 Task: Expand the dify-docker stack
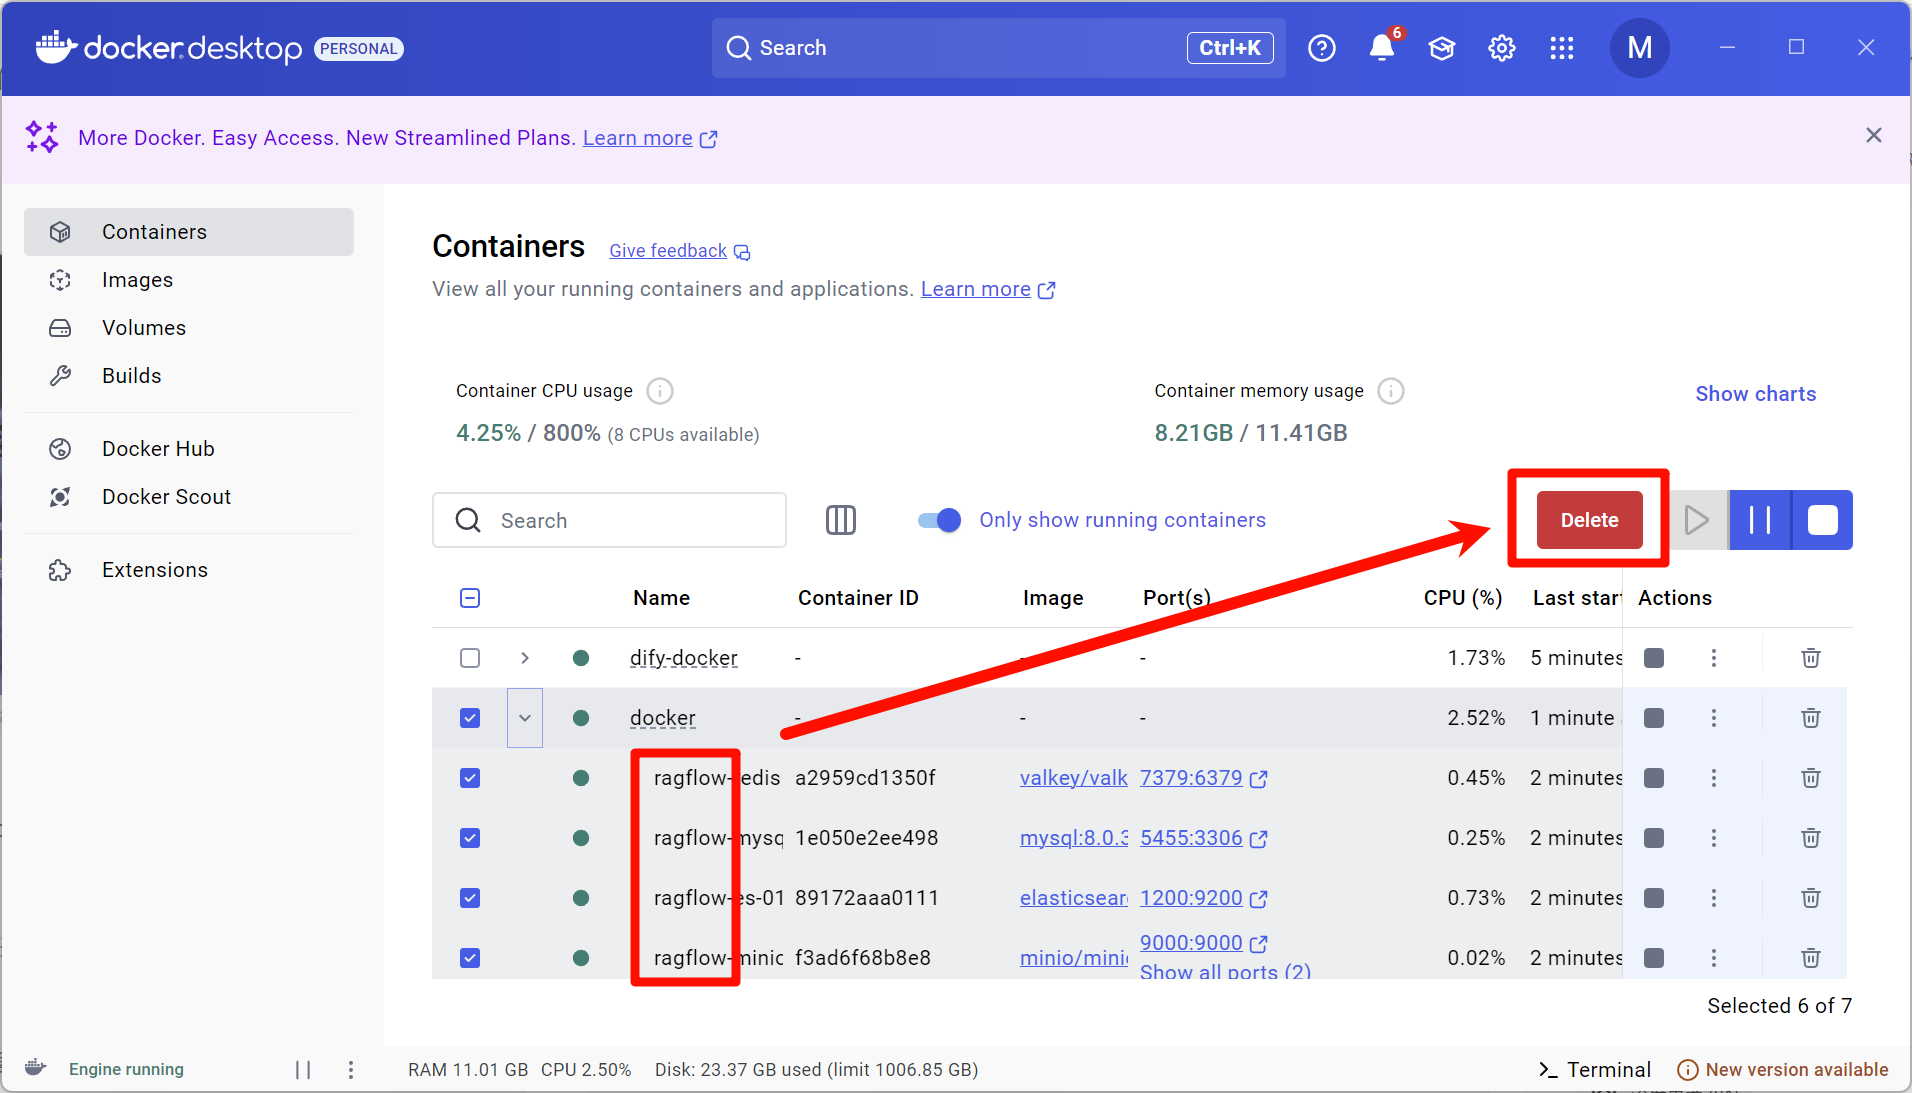pos(525,658)
